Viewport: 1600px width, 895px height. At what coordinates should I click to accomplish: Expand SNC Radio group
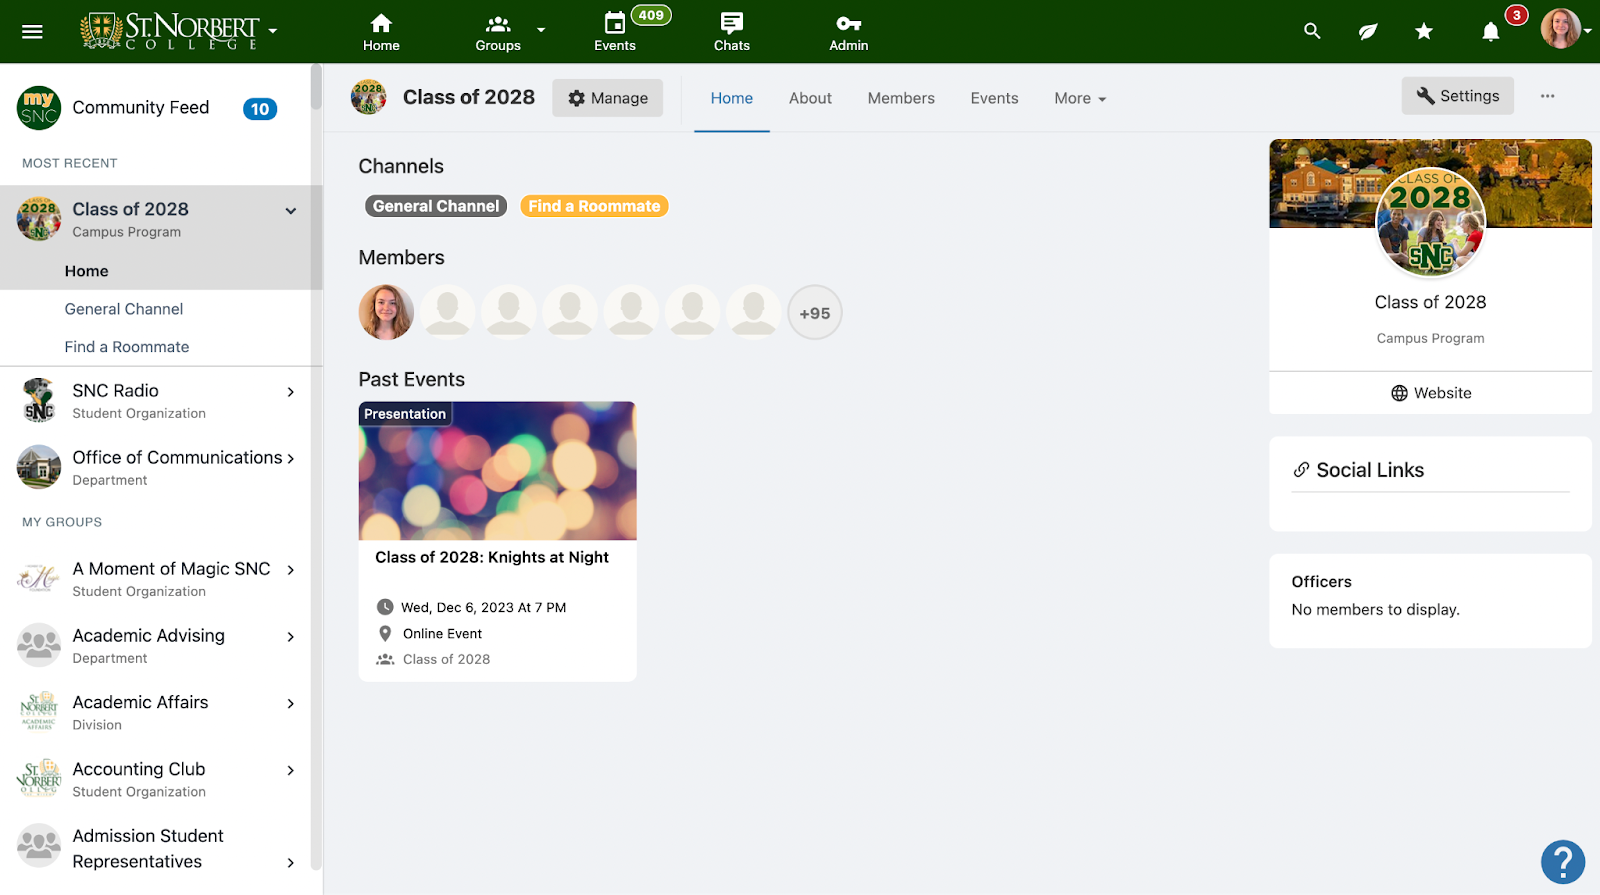(290, 392)
